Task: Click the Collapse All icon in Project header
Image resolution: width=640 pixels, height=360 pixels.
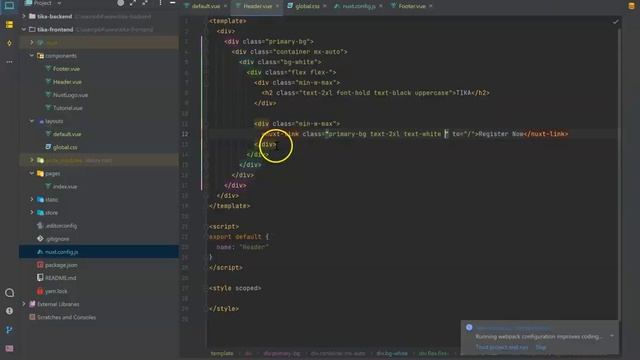Action: coord(145,3)
